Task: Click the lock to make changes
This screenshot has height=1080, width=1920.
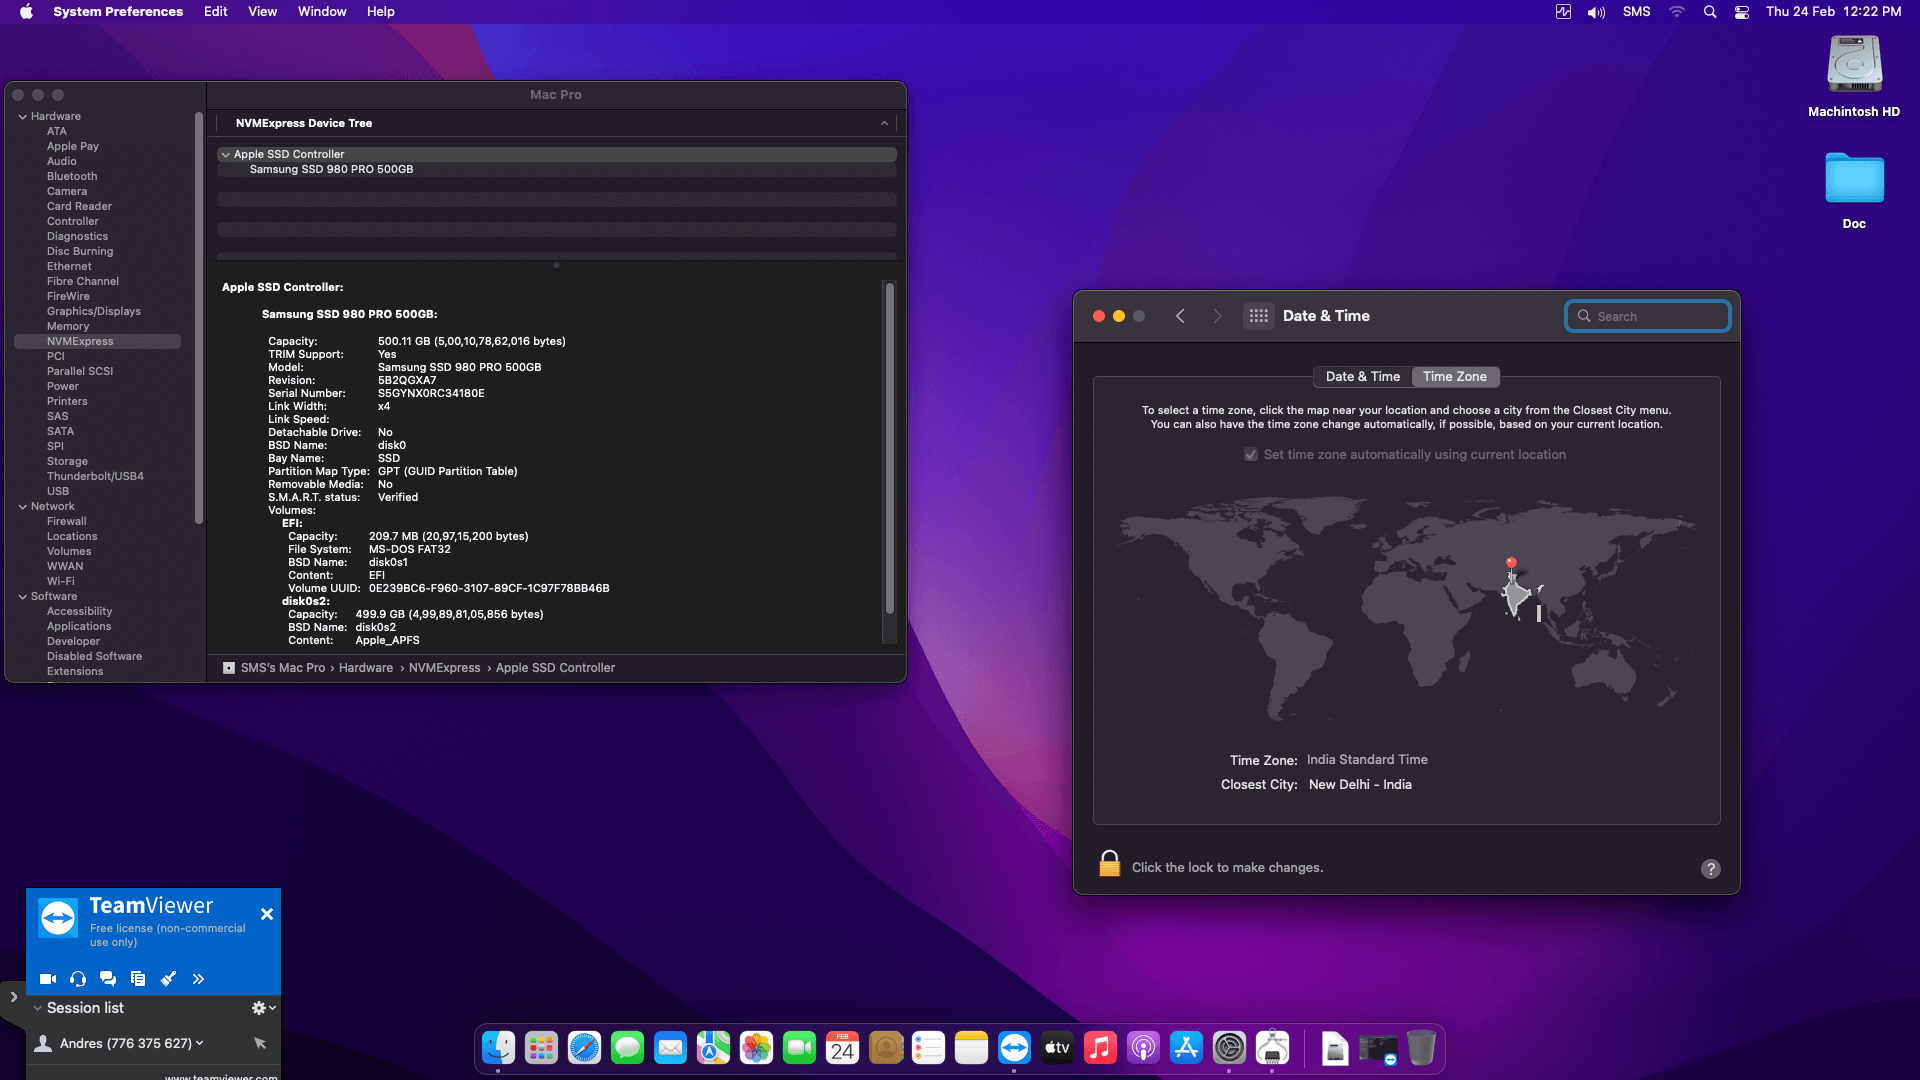Action: 1109,863
